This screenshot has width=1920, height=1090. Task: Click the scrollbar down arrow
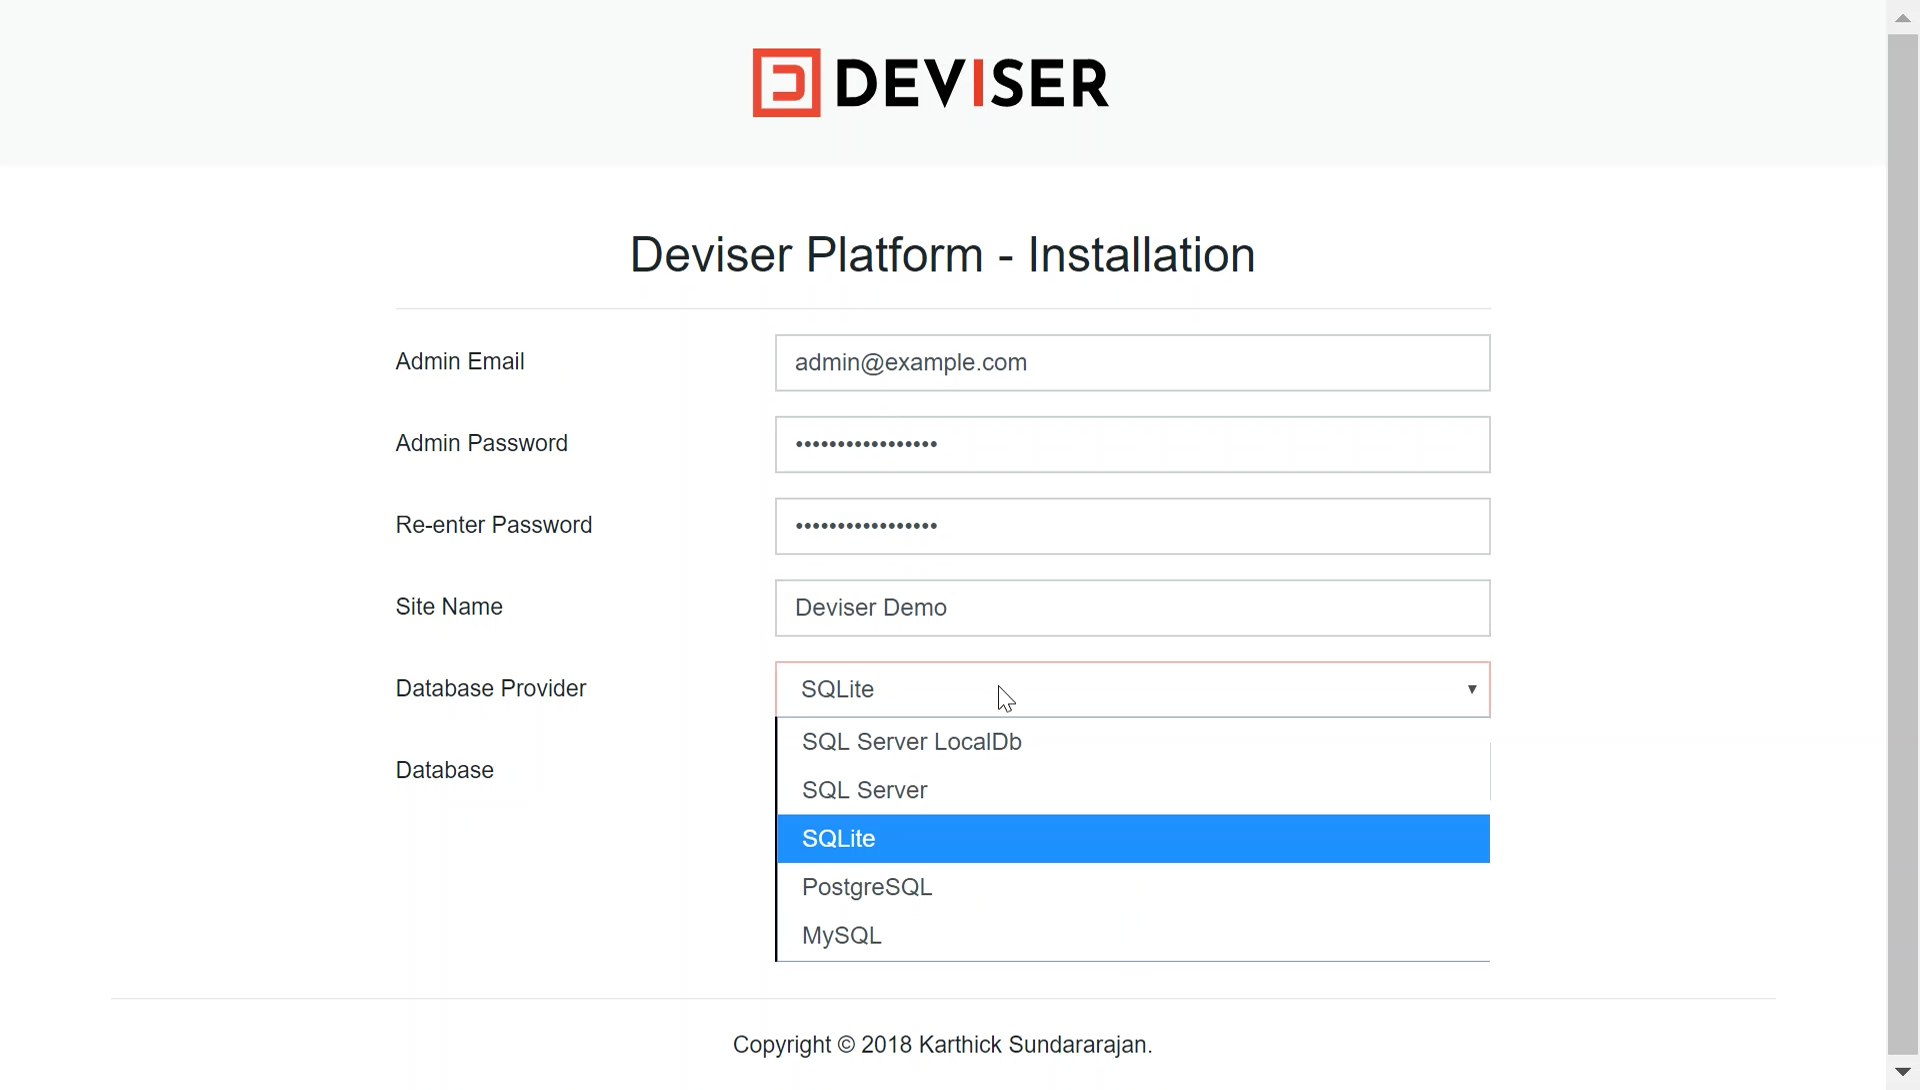pyautogui.click(x=1903, y=1072)
